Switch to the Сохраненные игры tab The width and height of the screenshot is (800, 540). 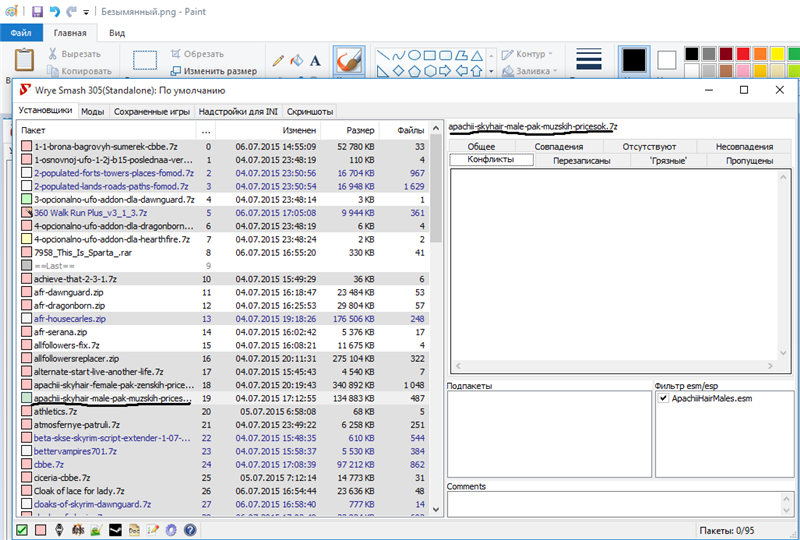[152, 111]
